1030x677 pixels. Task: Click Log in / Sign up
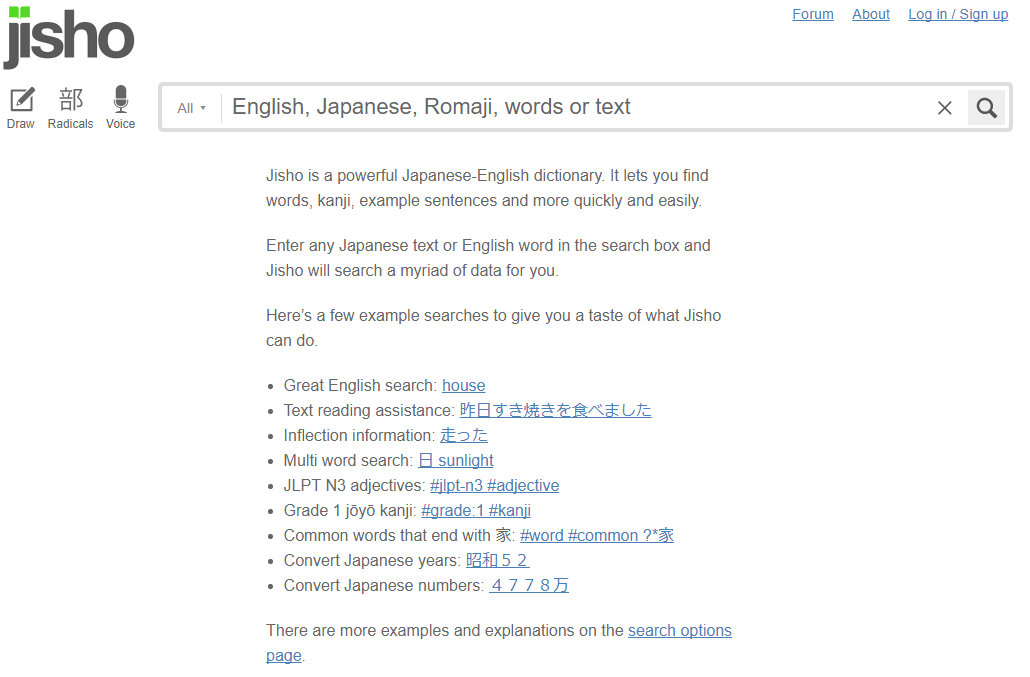coord(958,14)
